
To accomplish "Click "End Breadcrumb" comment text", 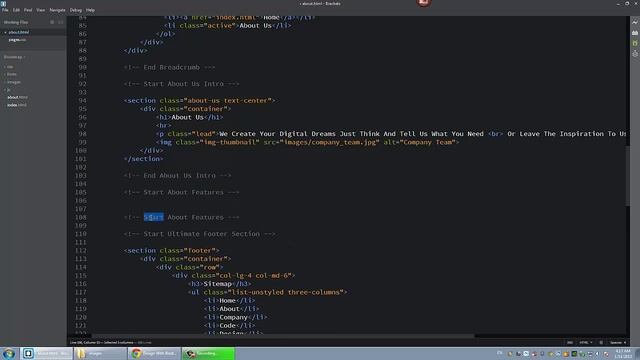I will click(x=171, y=67).
